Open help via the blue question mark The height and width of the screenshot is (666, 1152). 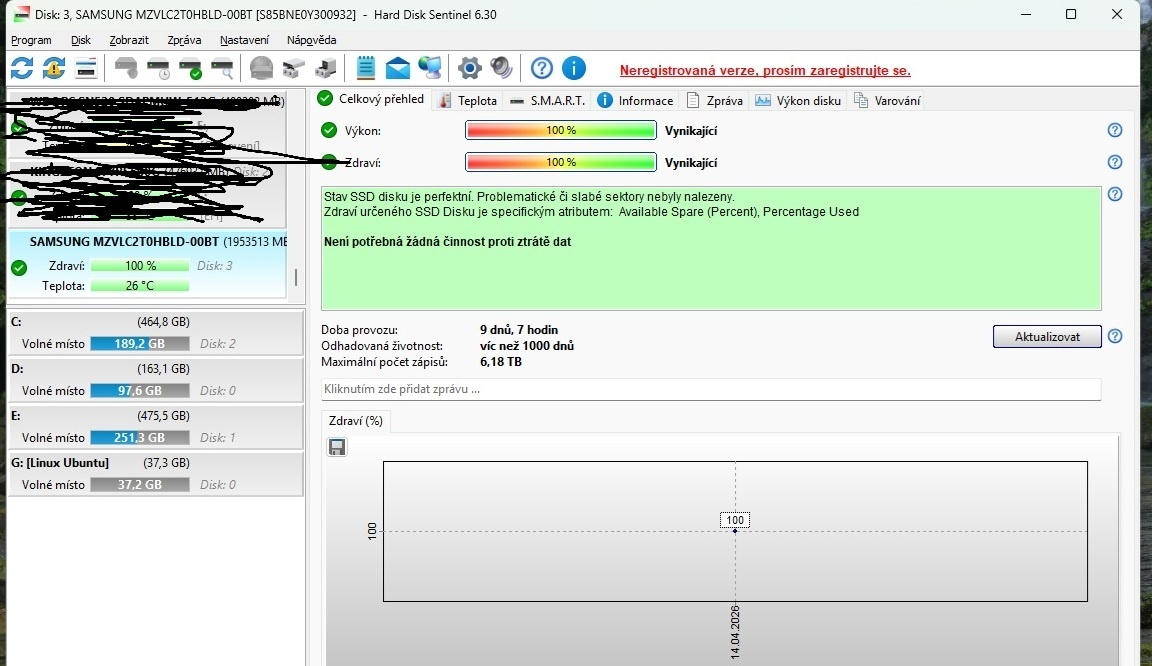(541, 68)
